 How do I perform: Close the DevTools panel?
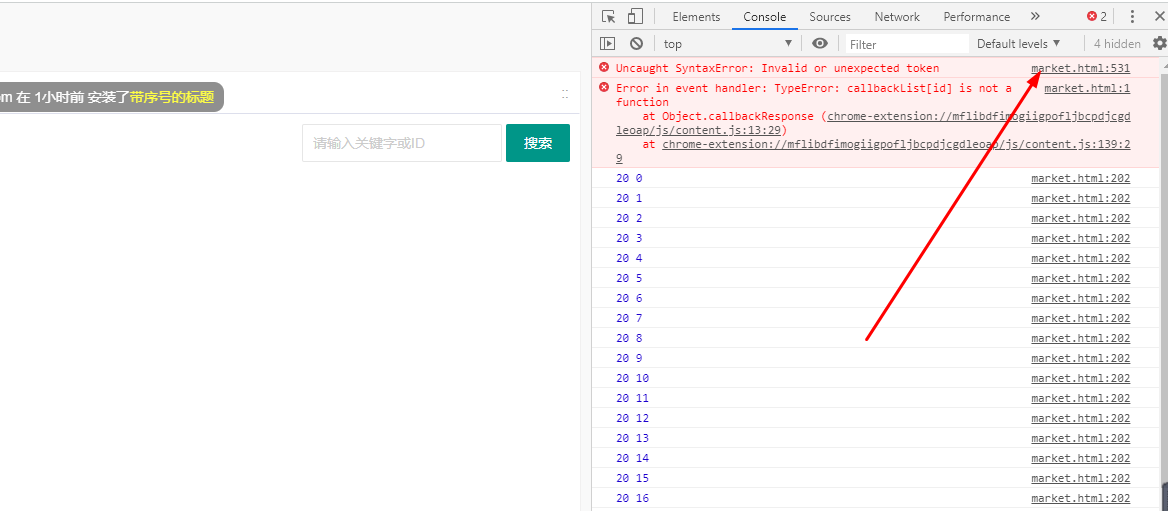coord(1160,17)
